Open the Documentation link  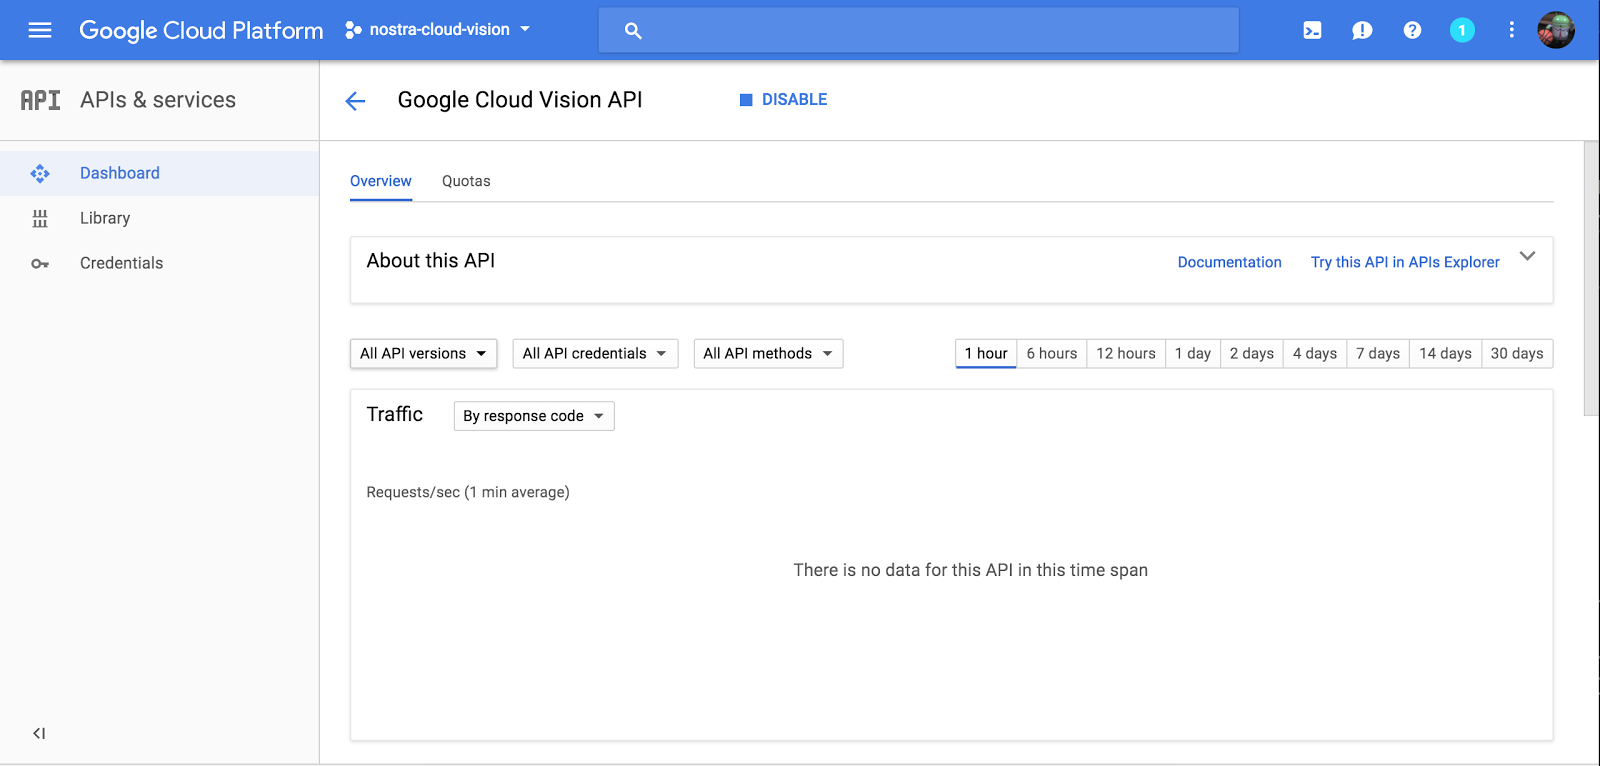pyautogui.click(x=1229, y=262)
